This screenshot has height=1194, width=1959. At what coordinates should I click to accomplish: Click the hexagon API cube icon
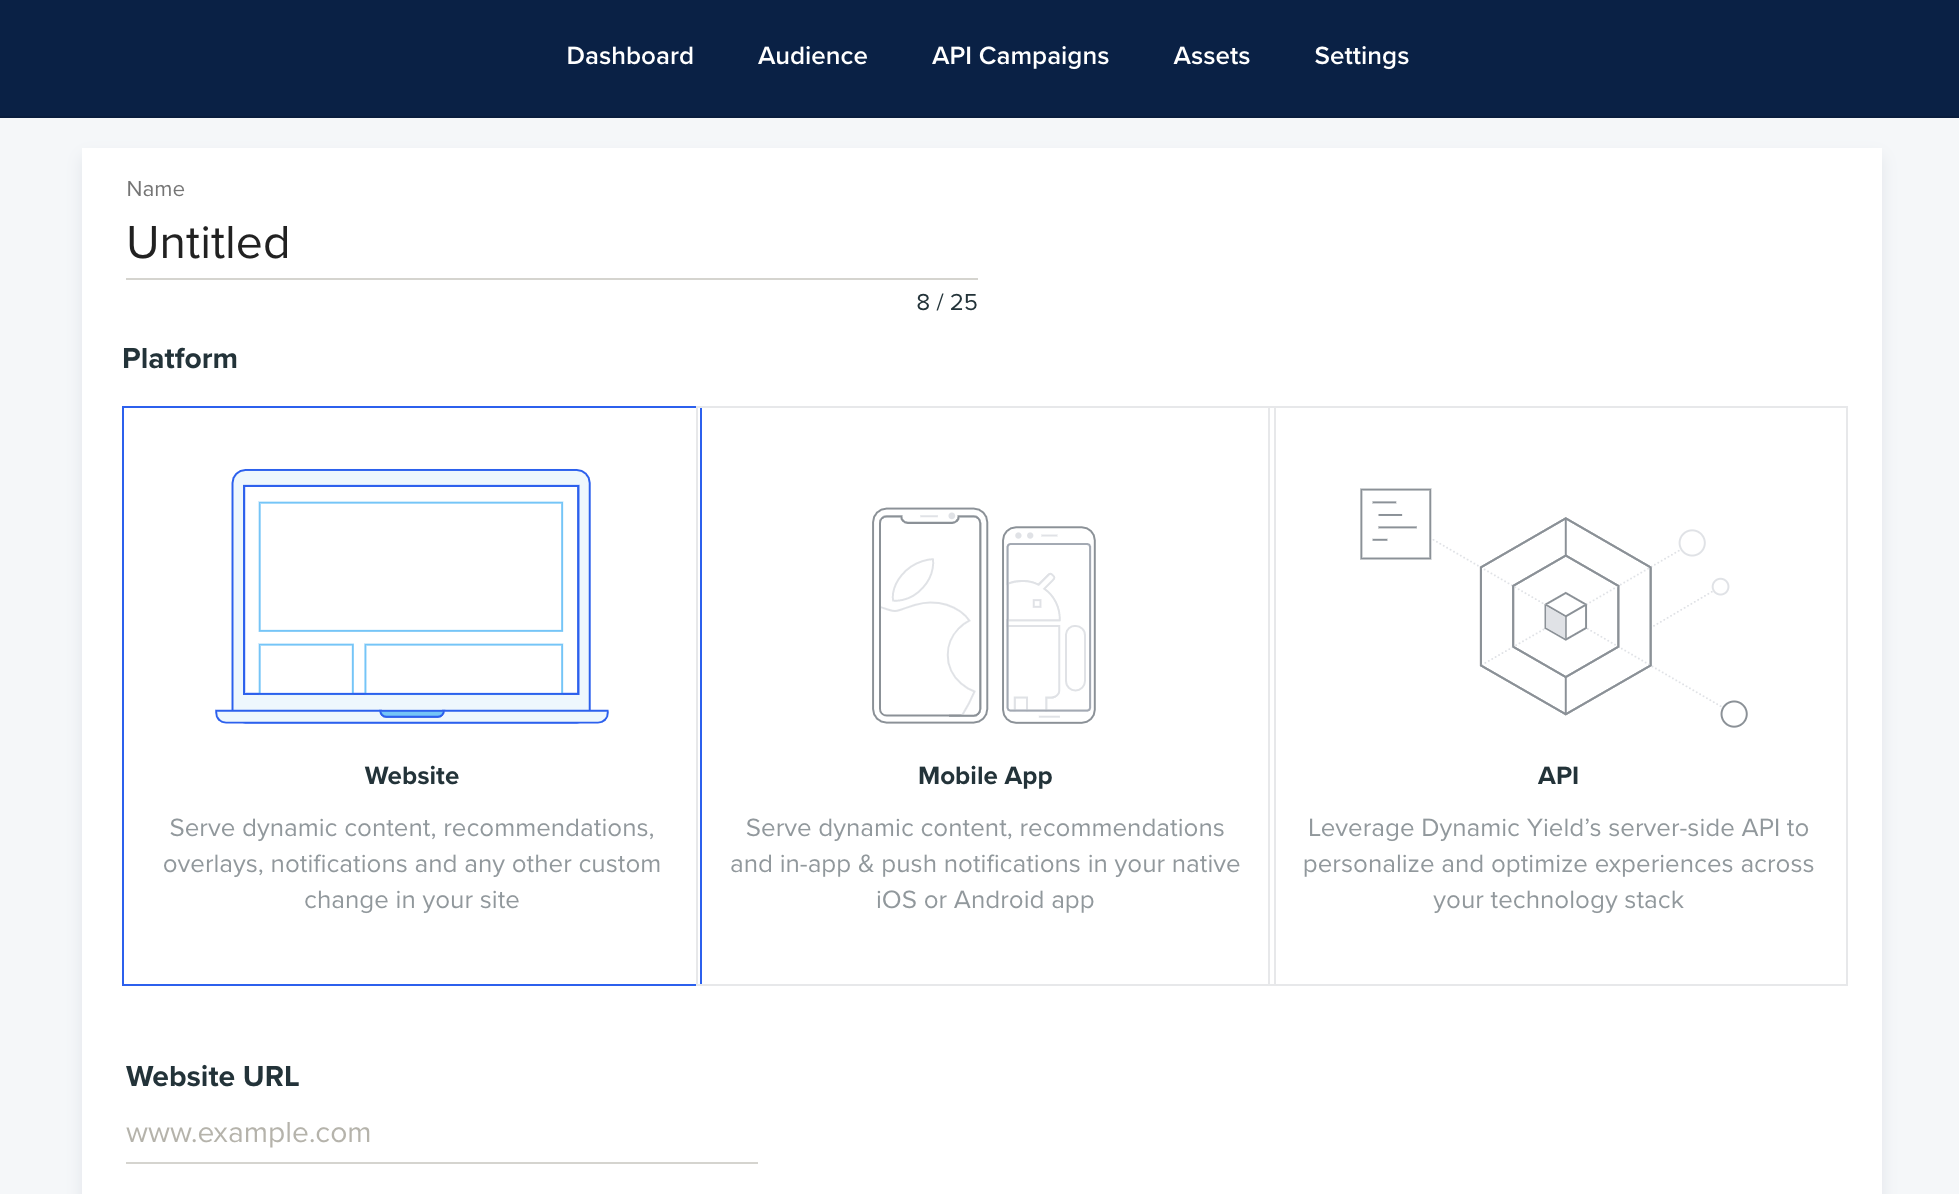pos(1565,615)
